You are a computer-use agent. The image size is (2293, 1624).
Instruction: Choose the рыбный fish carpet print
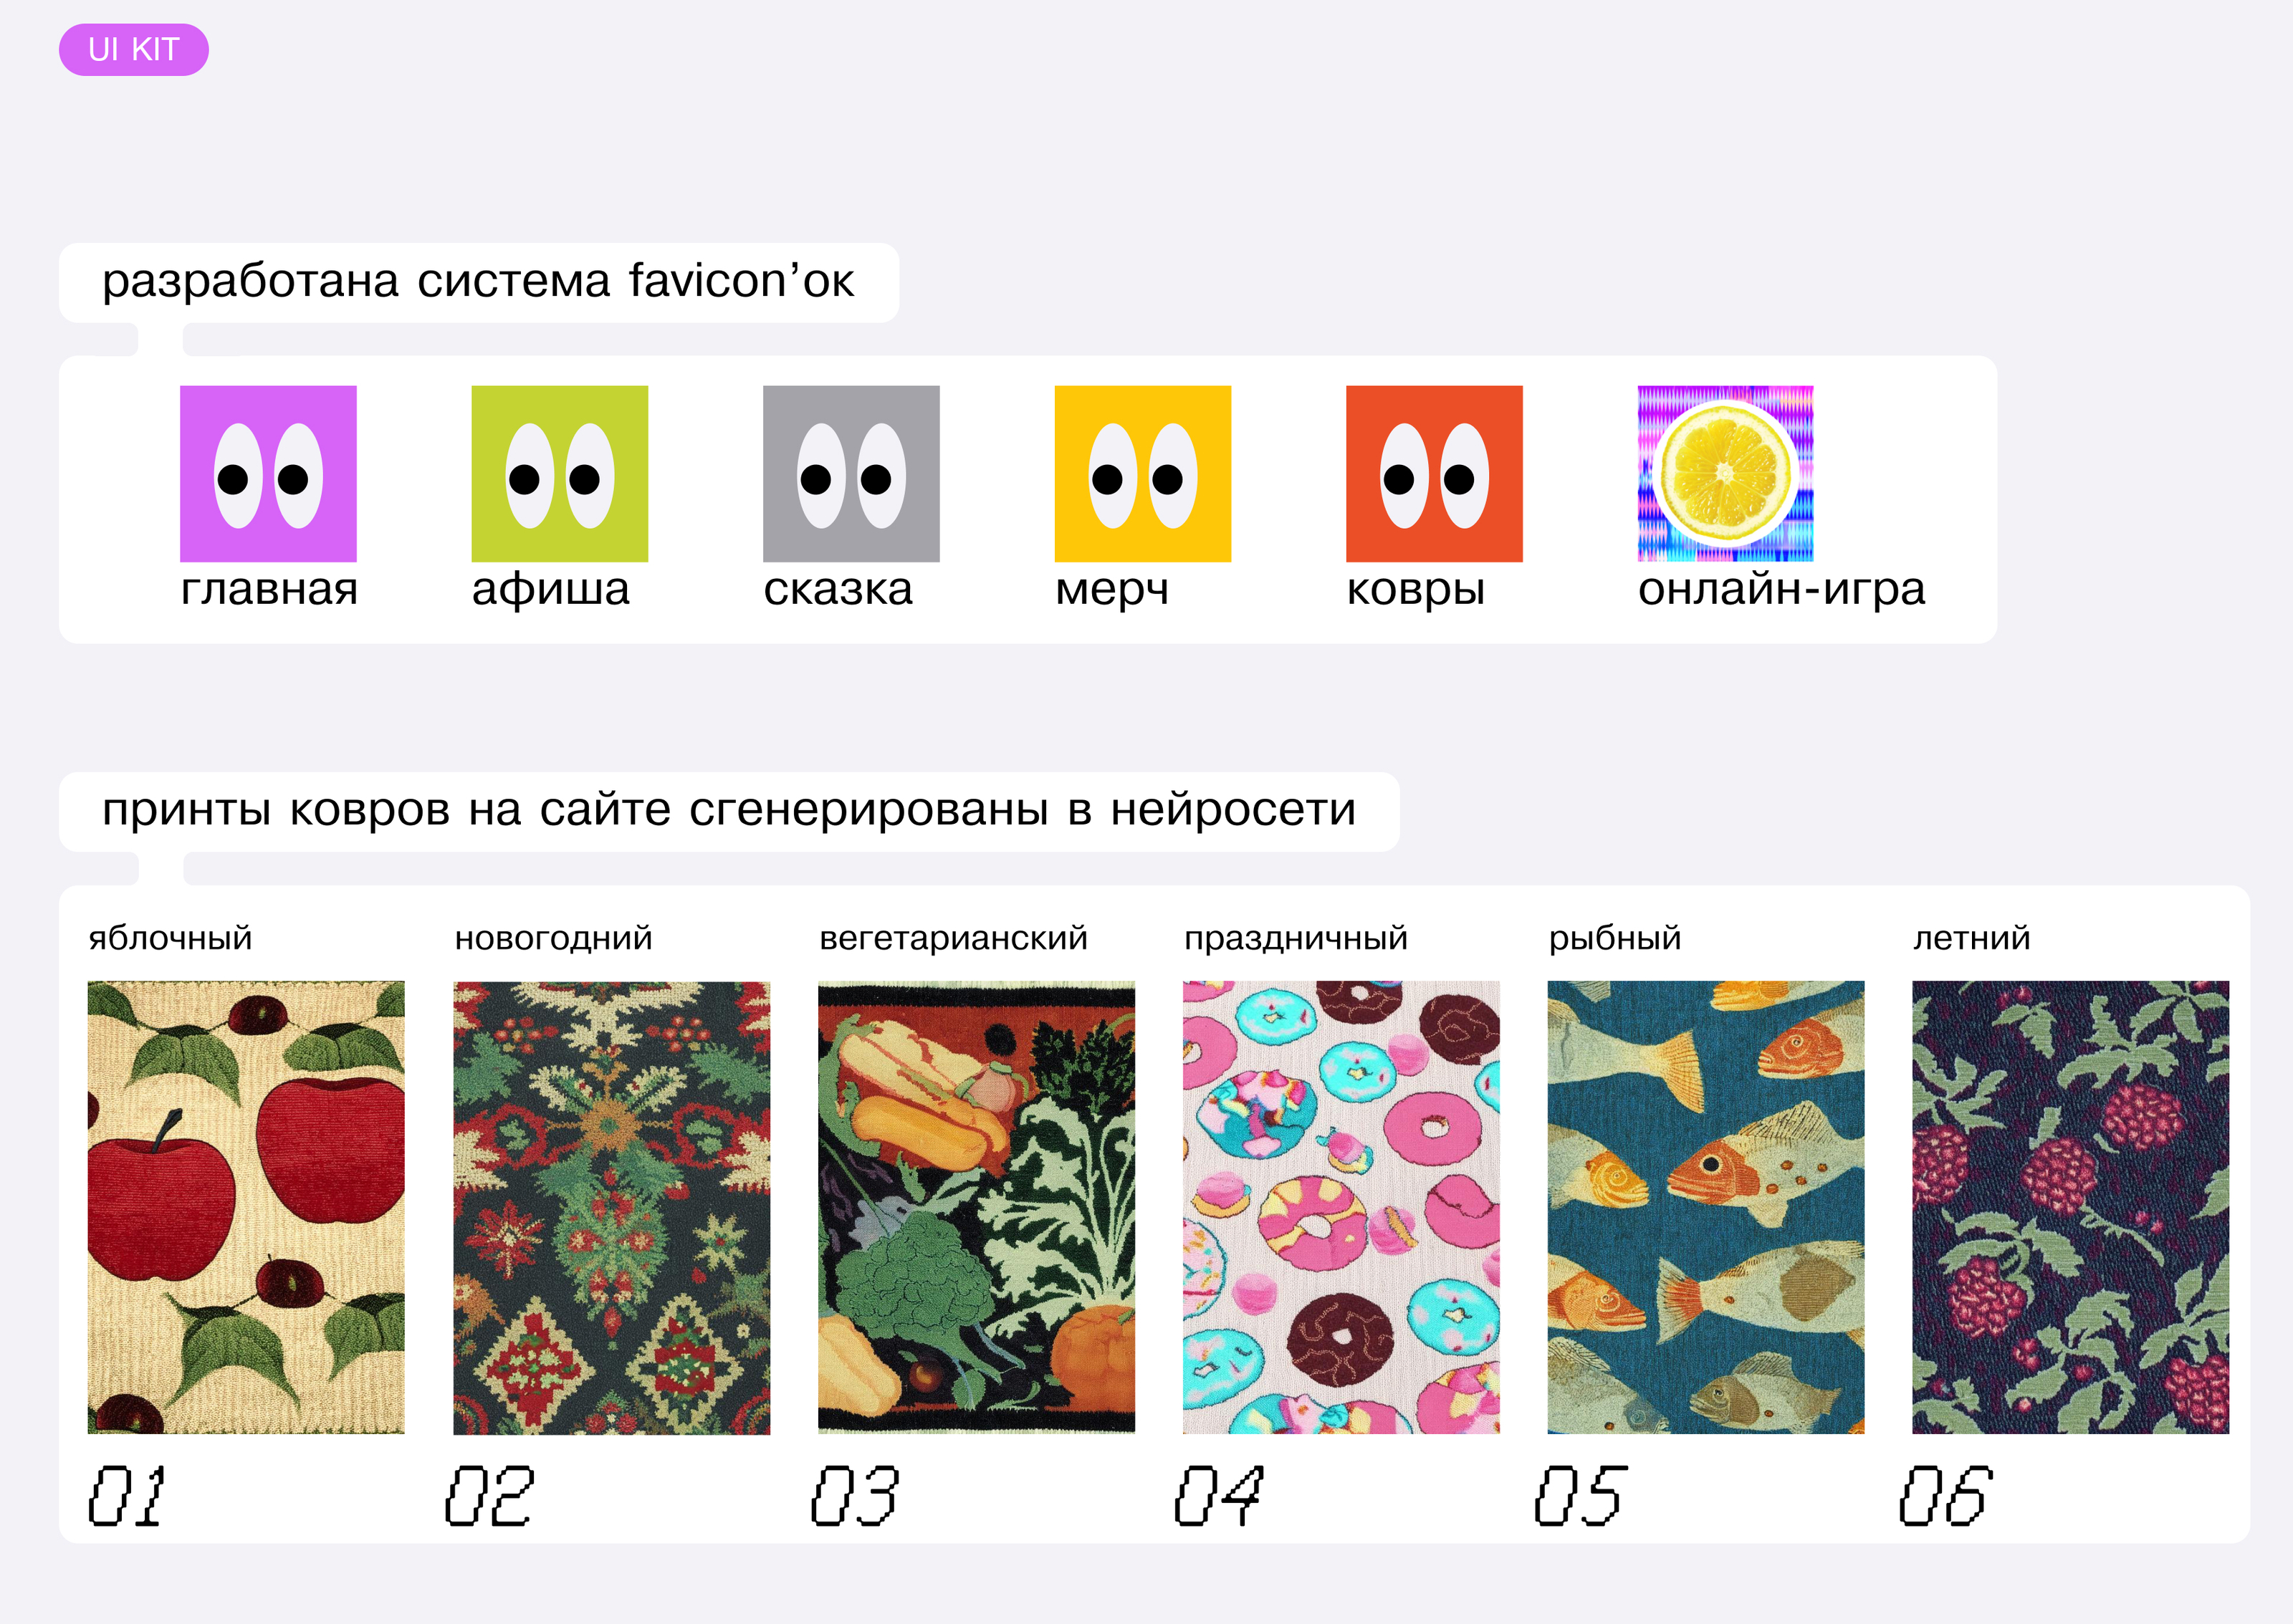[x=1706, y=1207]
